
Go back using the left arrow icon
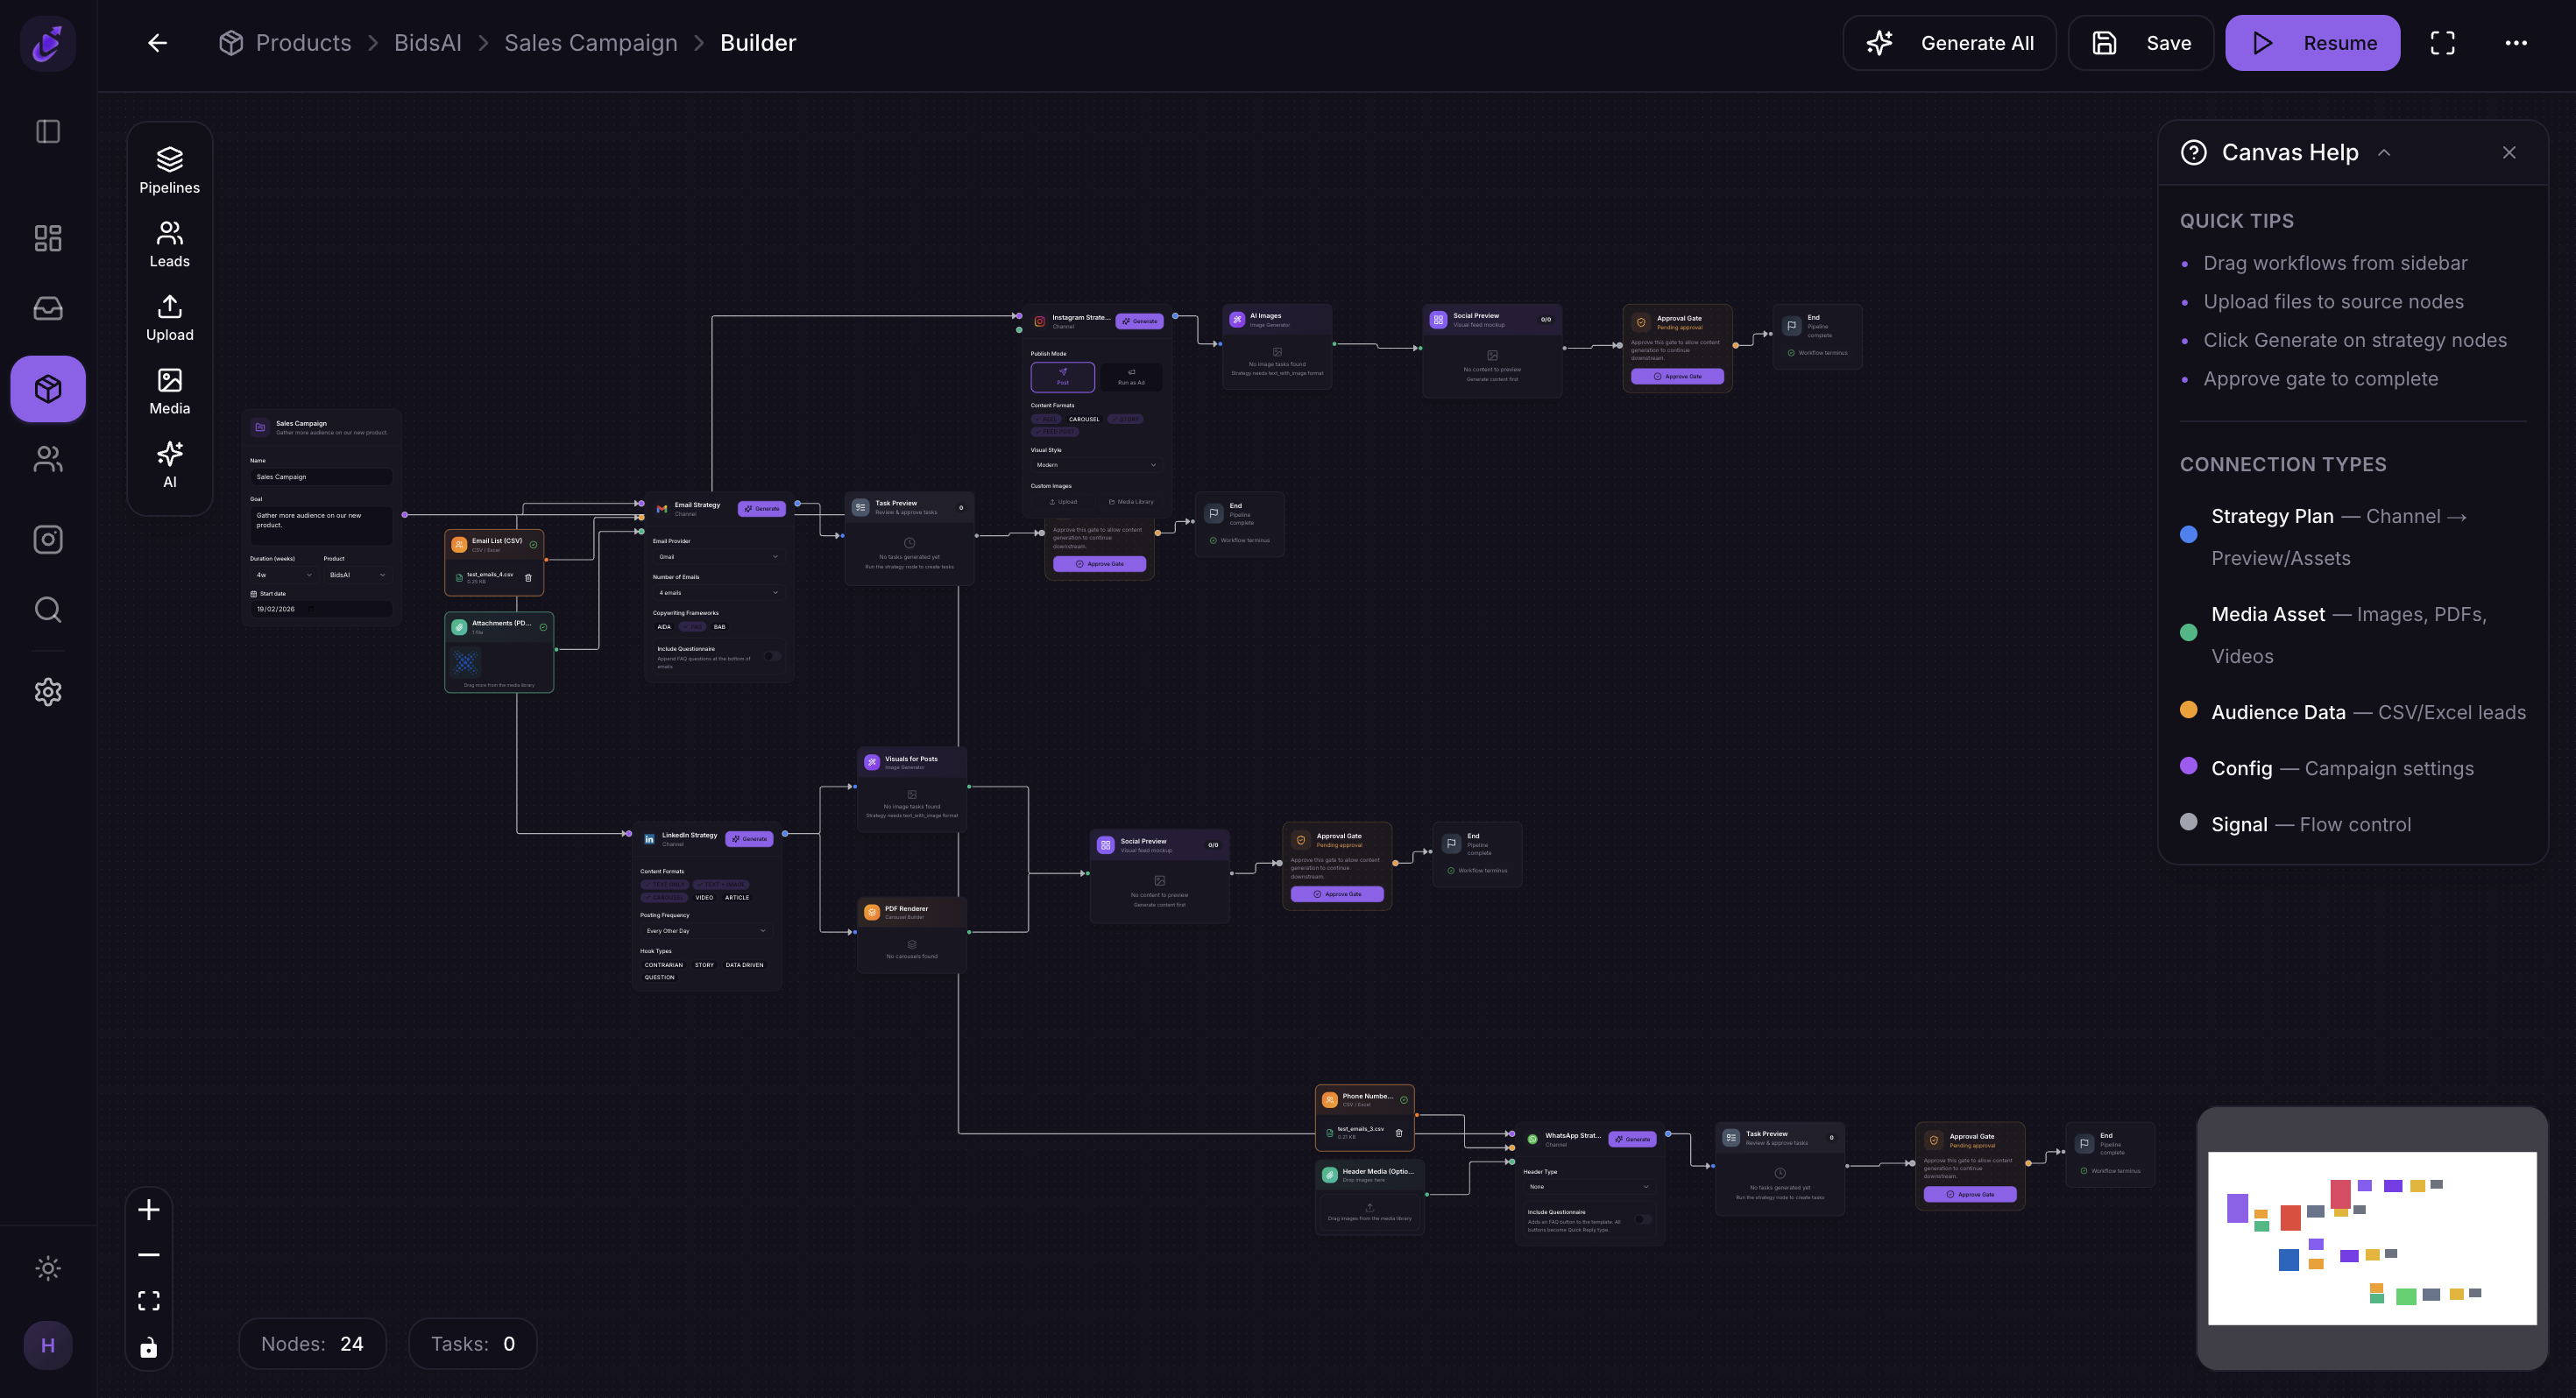point(157,43)
